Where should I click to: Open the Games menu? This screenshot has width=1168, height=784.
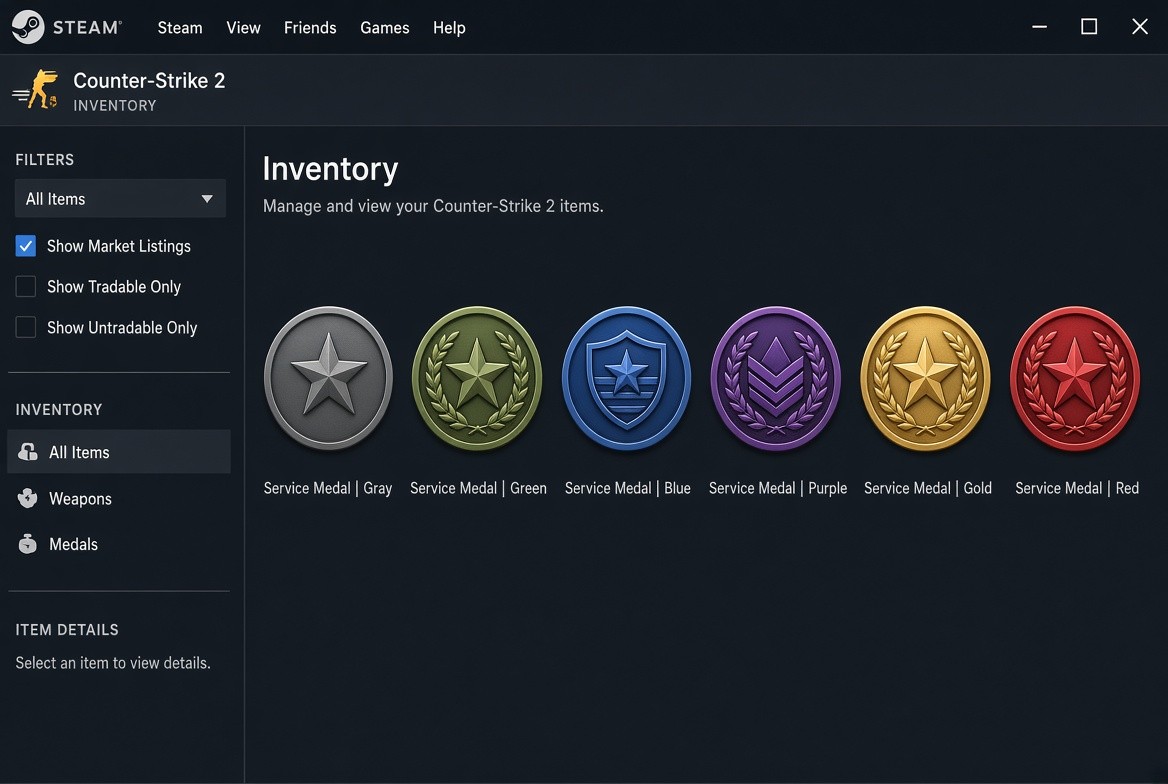click(384, 28)
